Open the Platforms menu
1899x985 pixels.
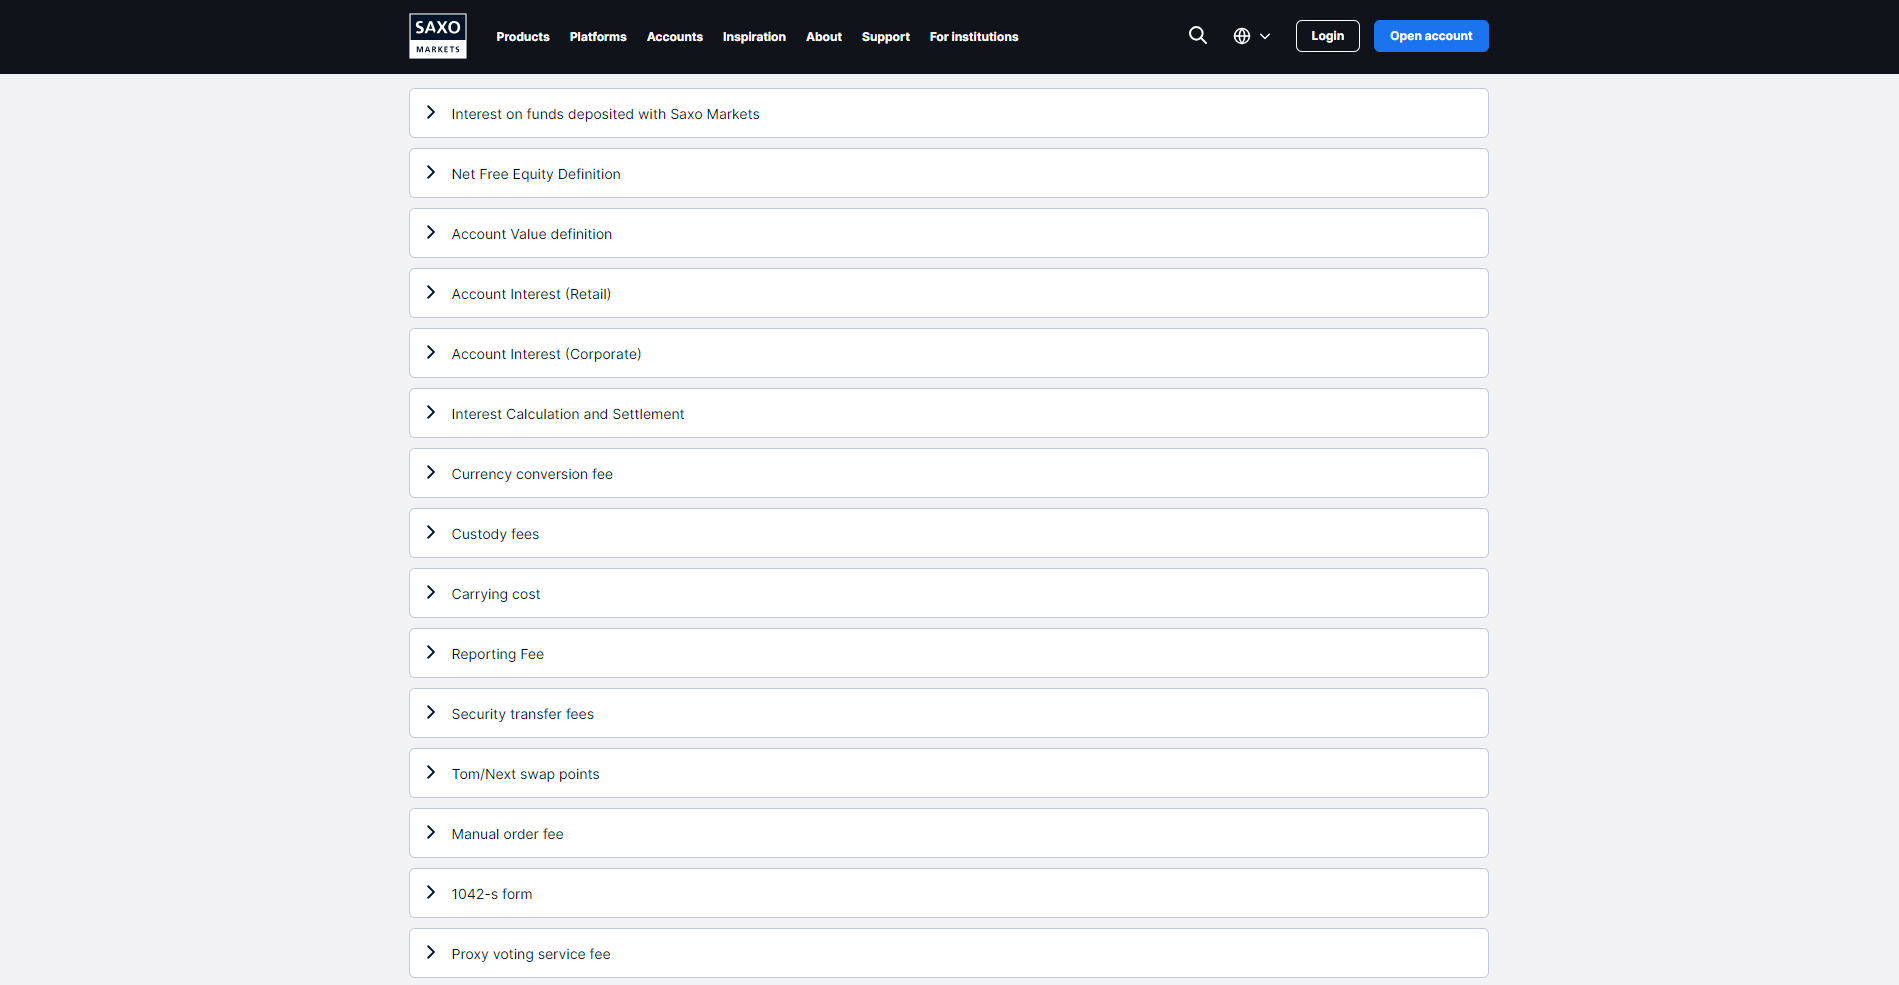tap(598, 37)
